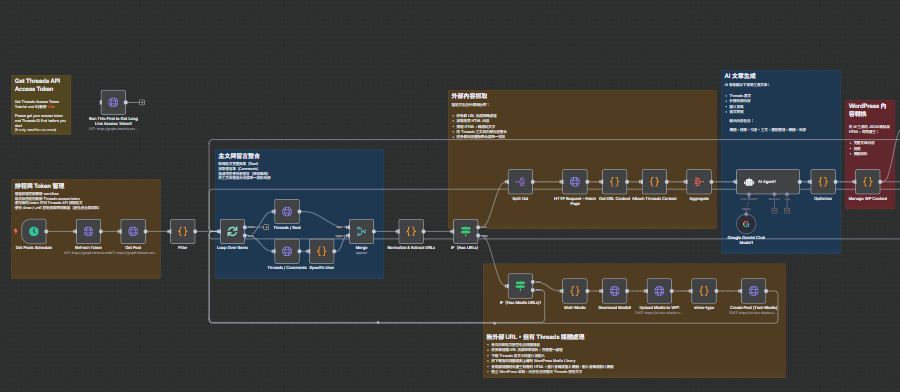Select the Get Posts Schedule trigger node
The width and height of the screenshot is (900, 392).
(33, 231)
